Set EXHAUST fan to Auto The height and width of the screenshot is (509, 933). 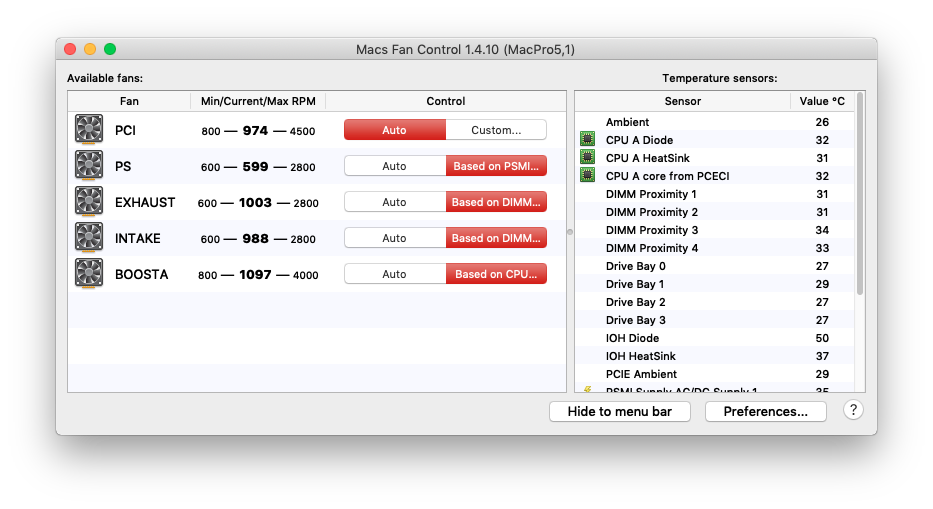coord(395,202)
